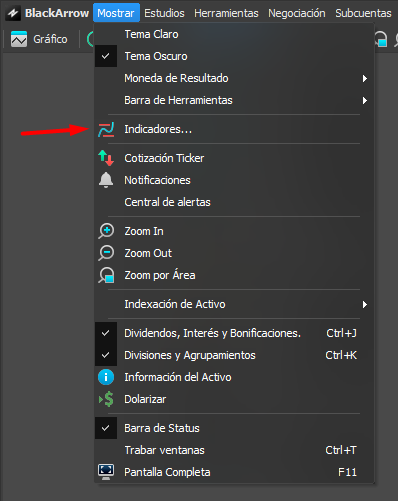Click the blue Información del Activo icon
Image resolution: width=398 pixels, height=501 pixels.
coord(106,377)
